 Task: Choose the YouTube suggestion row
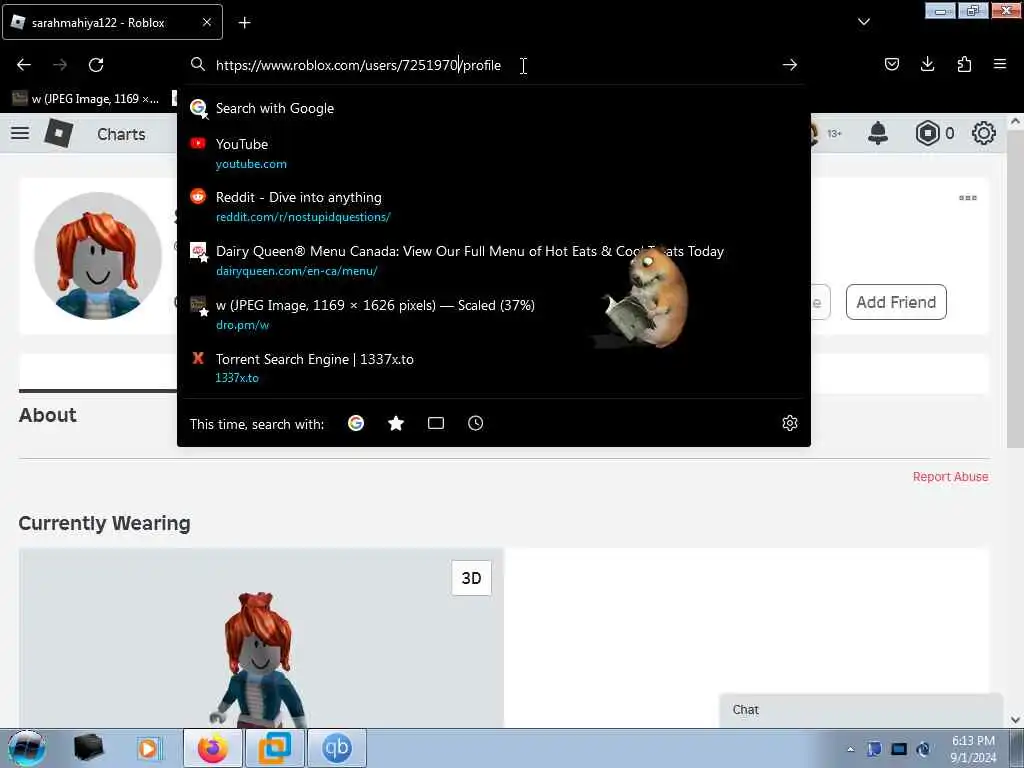point(494,153)
